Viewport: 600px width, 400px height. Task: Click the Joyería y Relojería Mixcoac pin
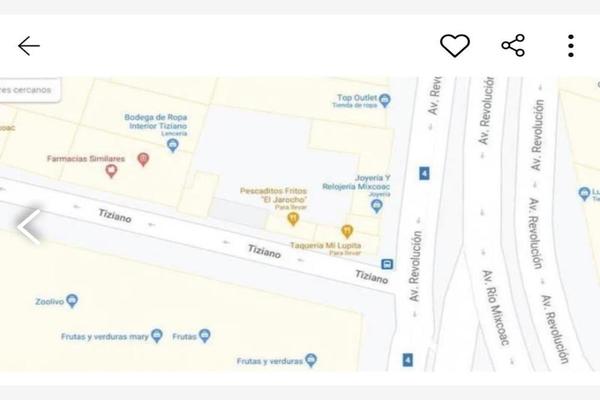tap(377, 207)
